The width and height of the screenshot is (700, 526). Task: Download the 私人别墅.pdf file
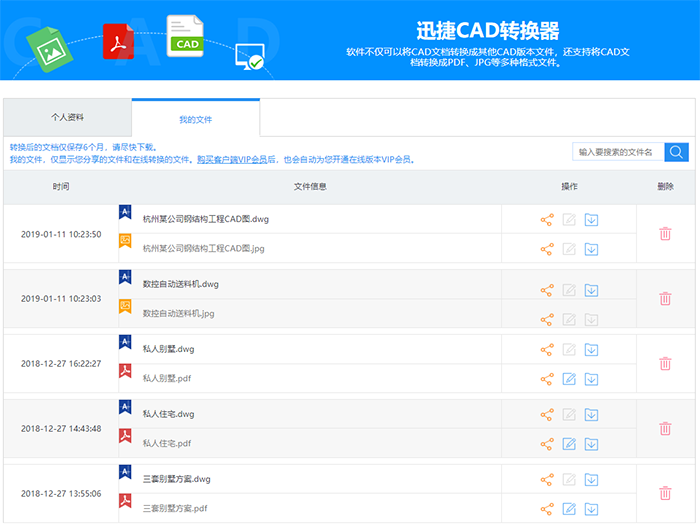click(592, 379)
